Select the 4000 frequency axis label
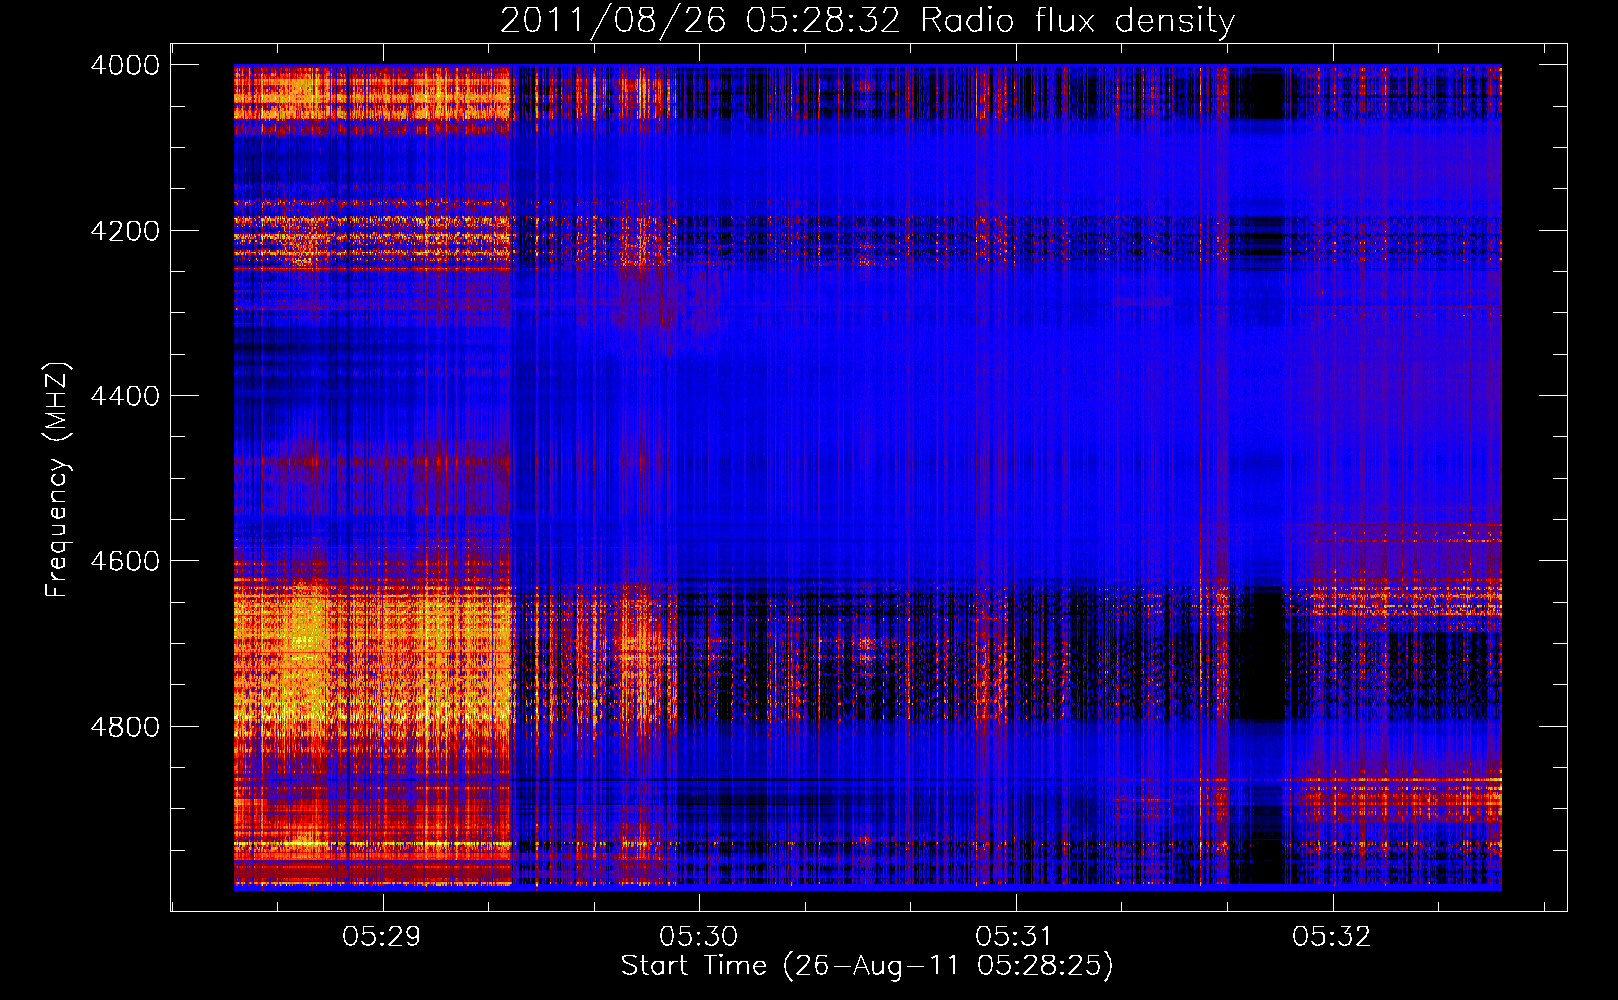The width and height of the screenshot is (1618, 1000). point(125,65)
